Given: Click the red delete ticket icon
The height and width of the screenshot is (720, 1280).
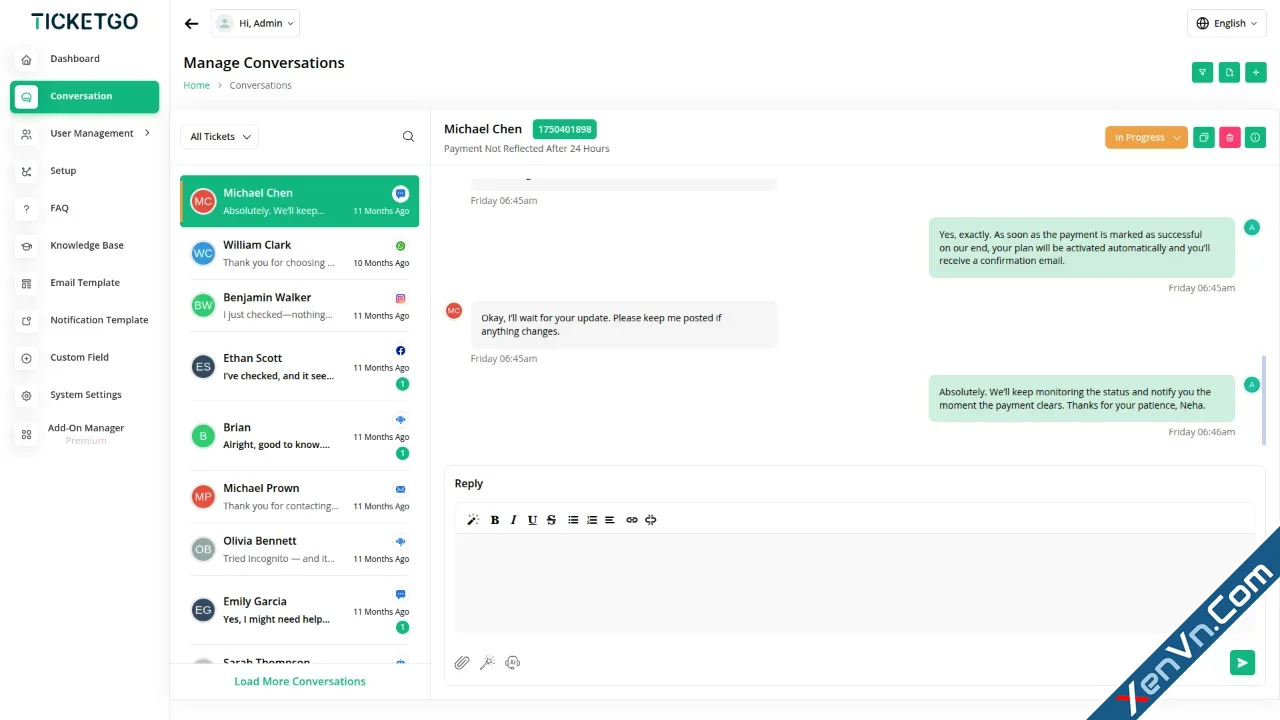Looking at the screenshot, I should (1230, 138).
